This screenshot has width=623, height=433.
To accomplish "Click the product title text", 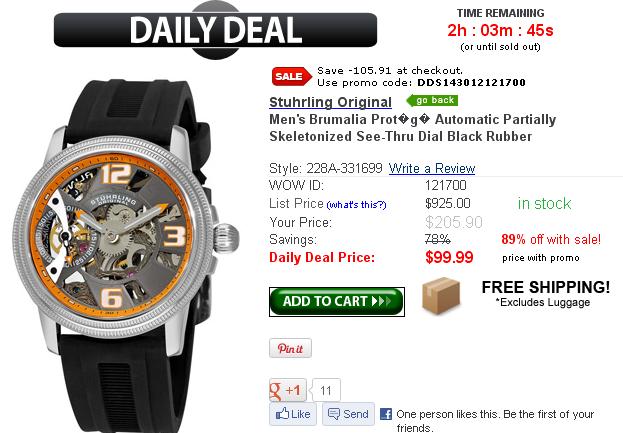I will [412, 128].
